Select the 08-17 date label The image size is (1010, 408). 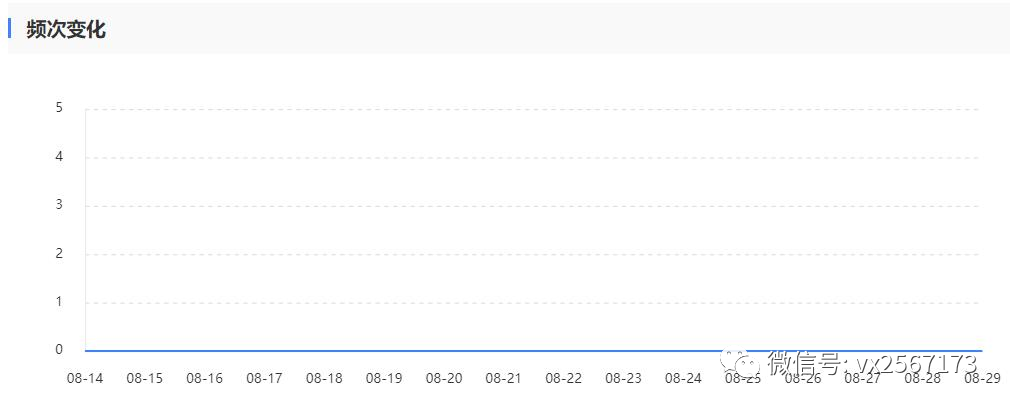click(264, 378)
